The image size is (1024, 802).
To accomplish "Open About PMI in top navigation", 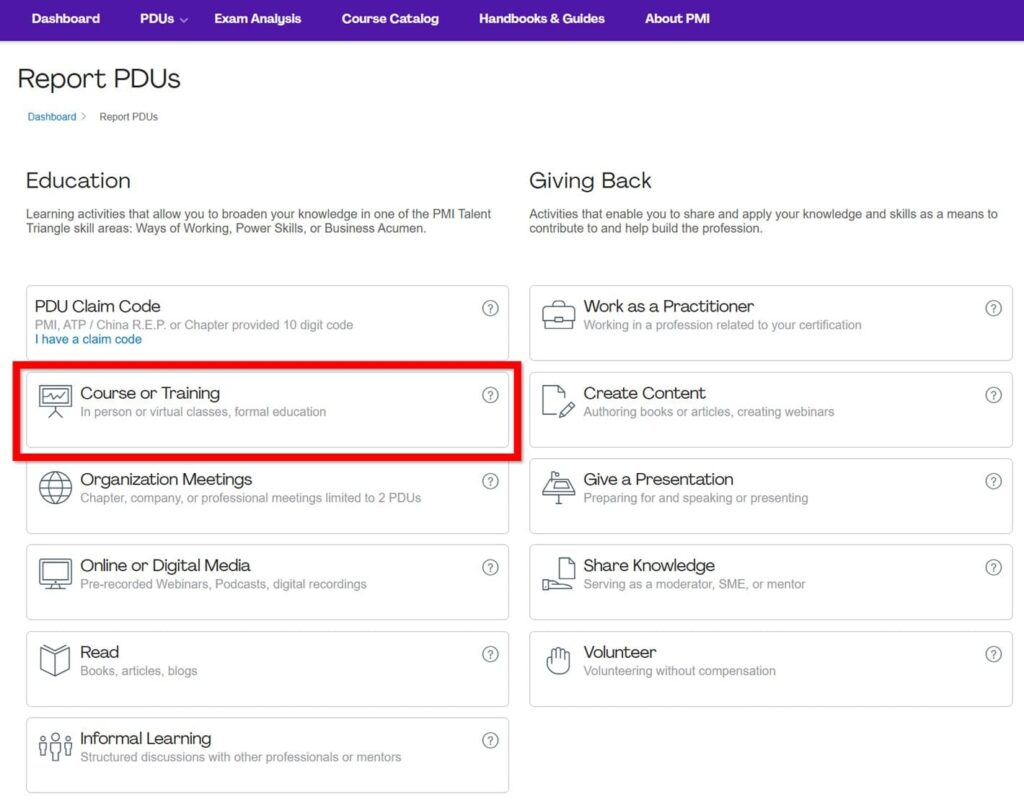I will tap(677, 19).
